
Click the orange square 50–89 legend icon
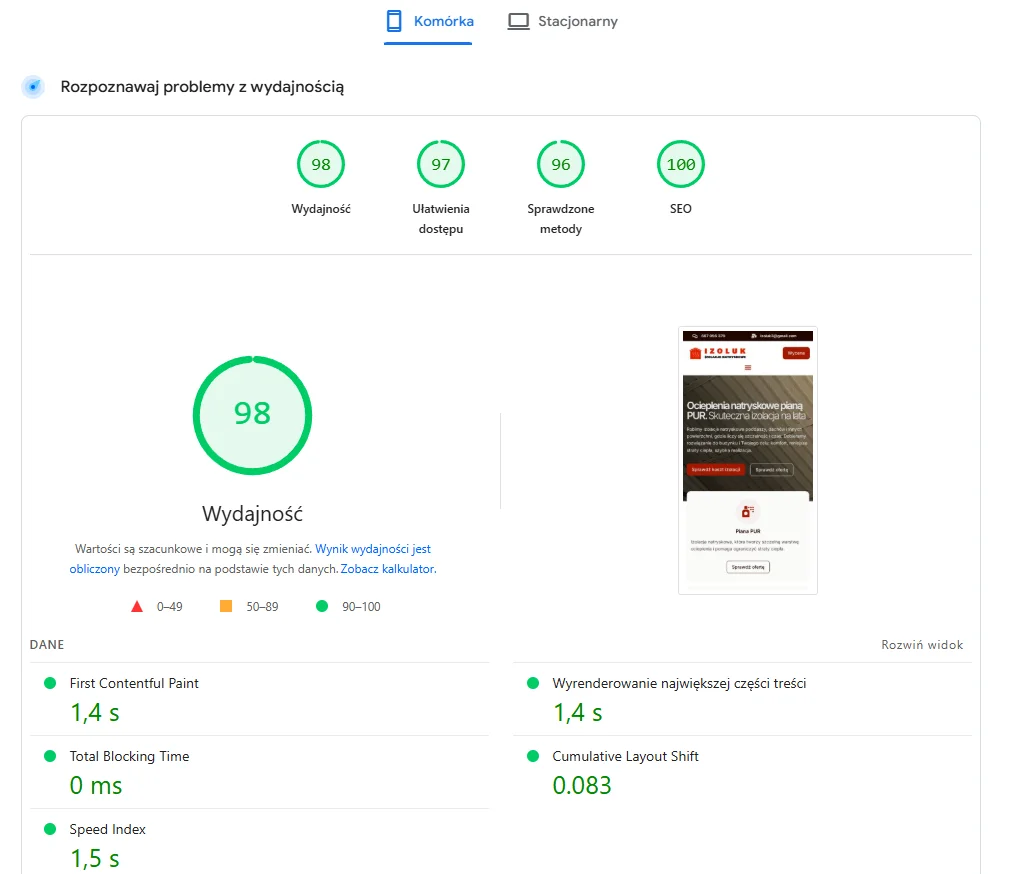coord(226,606)
